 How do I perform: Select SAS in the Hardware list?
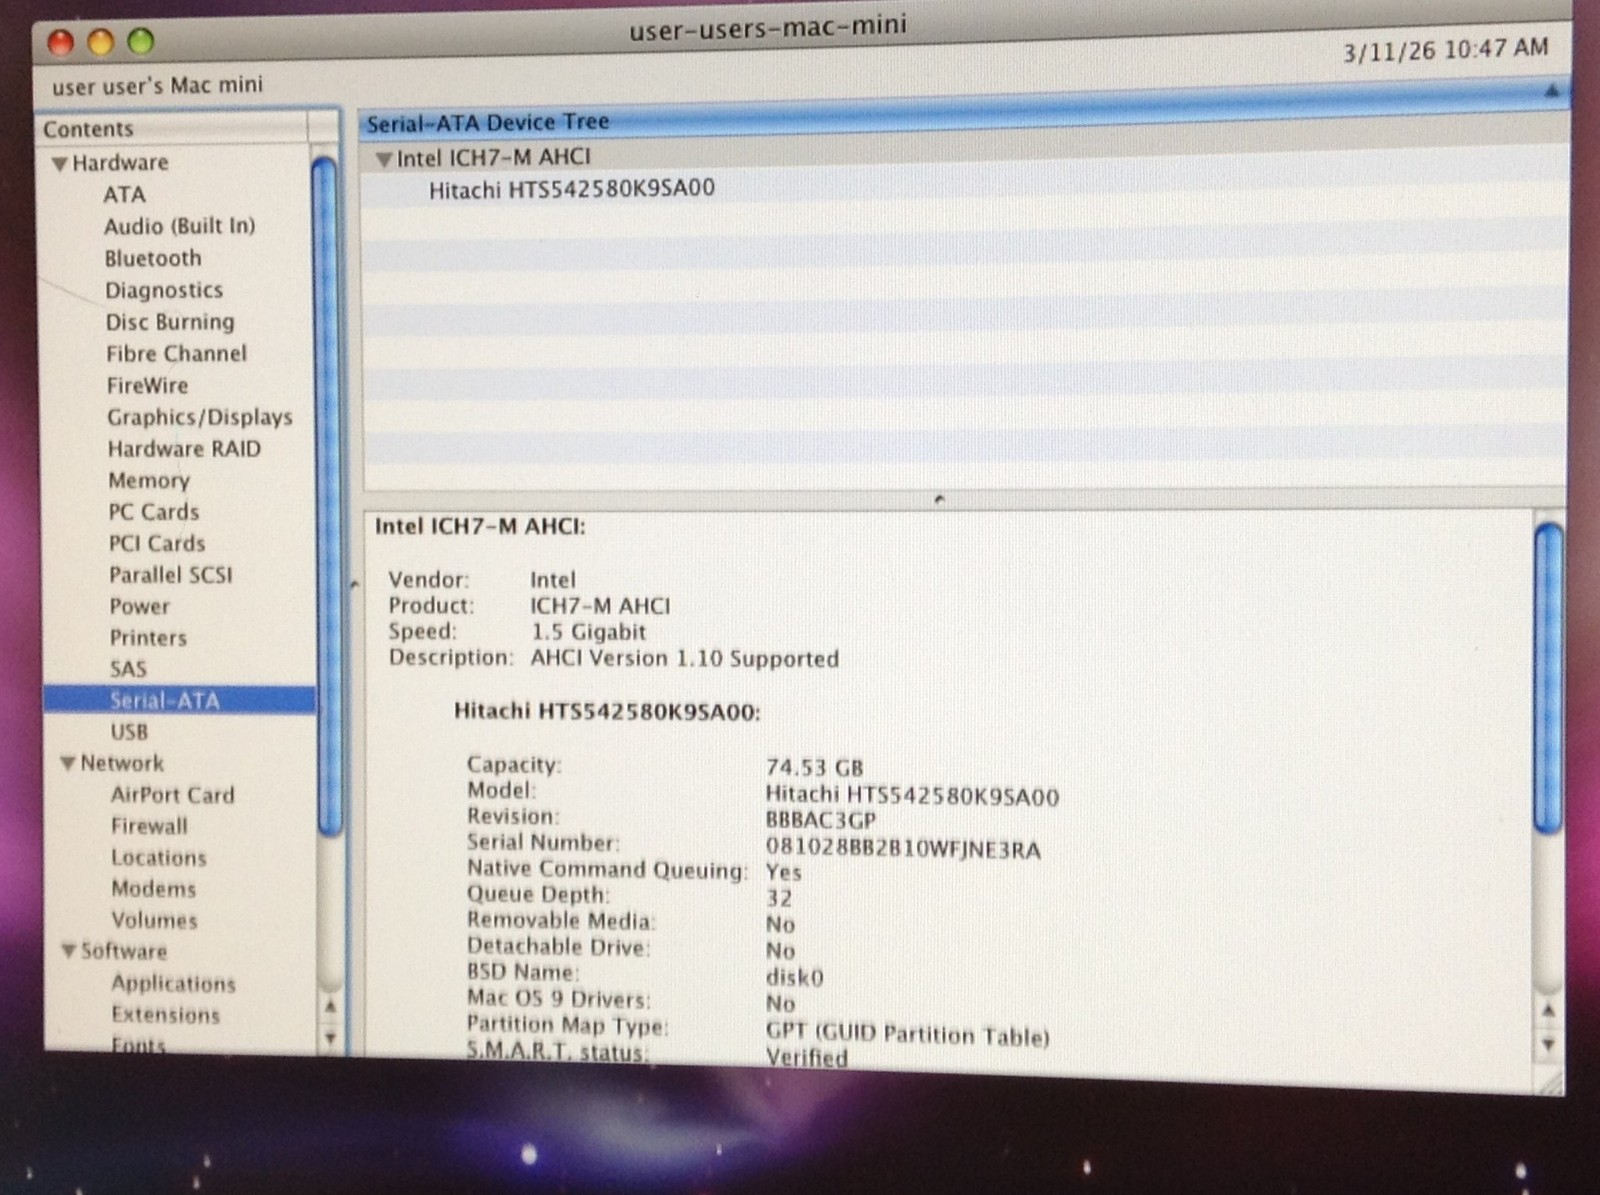[x=128, y=669]
